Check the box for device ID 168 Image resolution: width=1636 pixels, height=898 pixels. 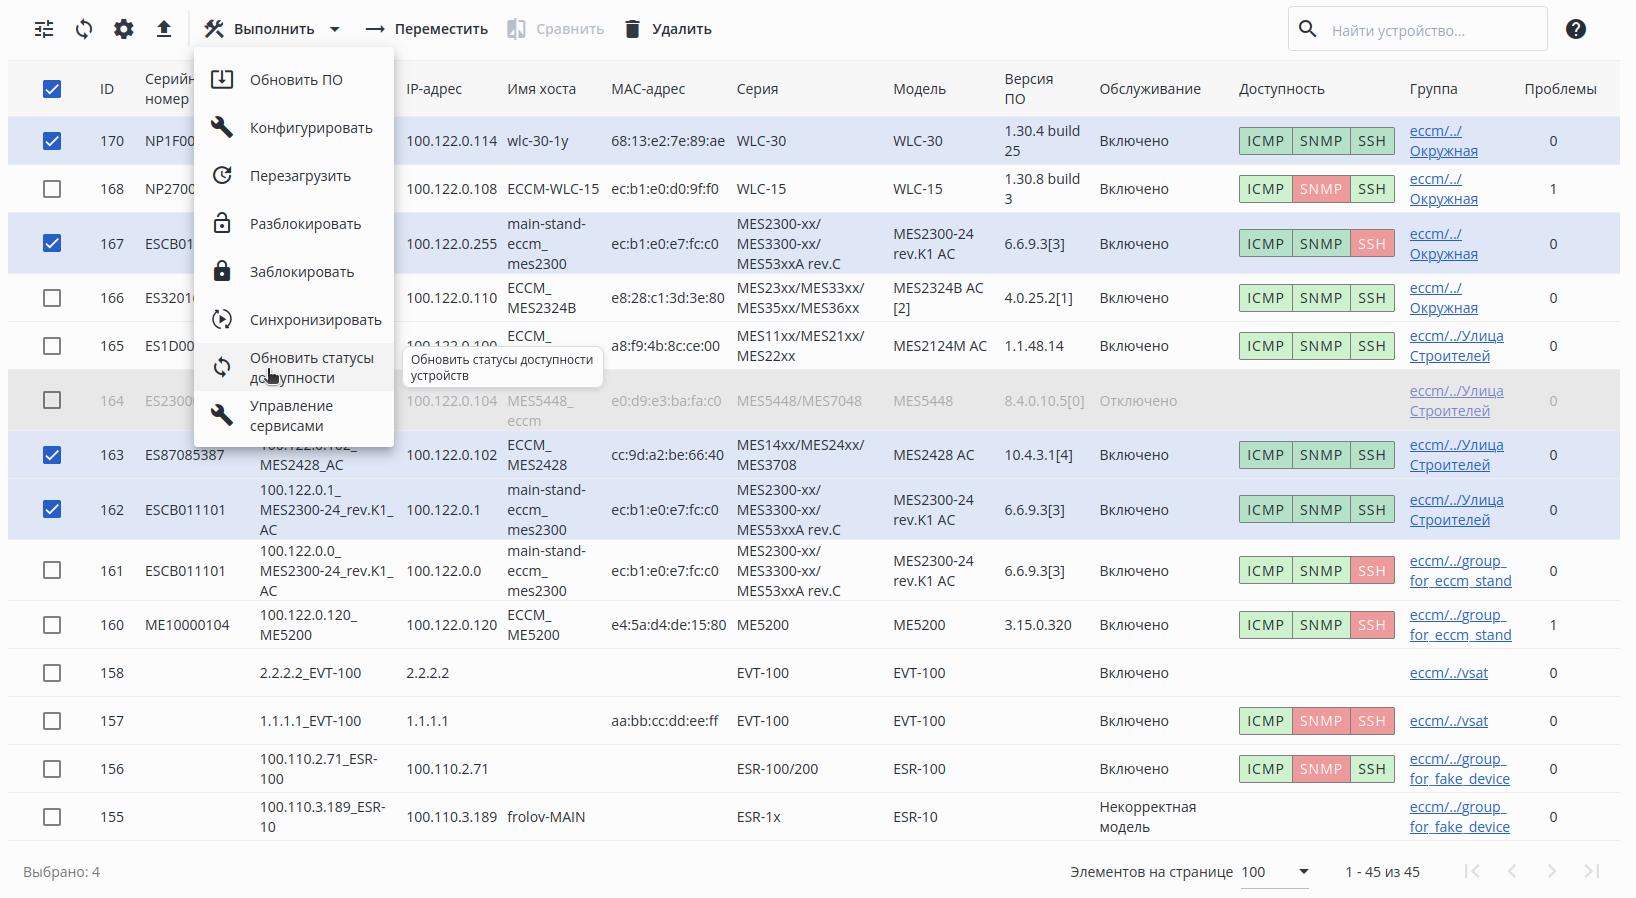tap(52, 189)
